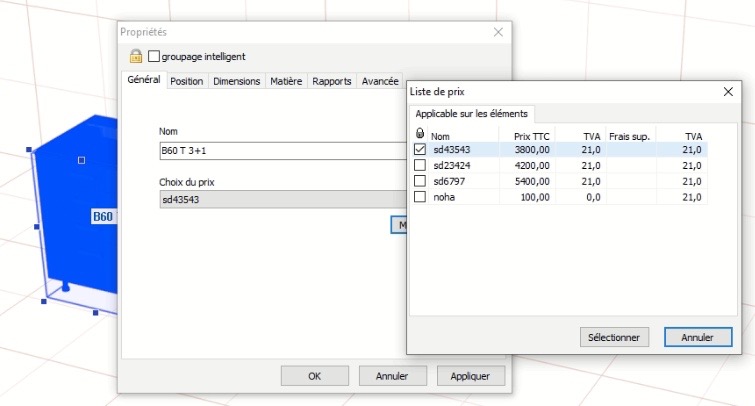The image size is (755, 406).
Task: Click into the Nom text field
Action: point(270,152)
